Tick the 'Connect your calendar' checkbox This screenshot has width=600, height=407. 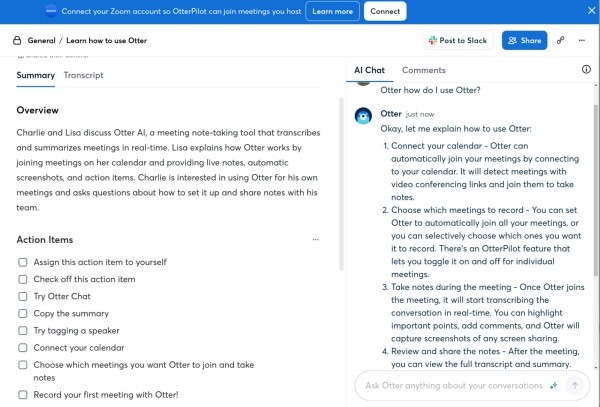click(22, 347)
